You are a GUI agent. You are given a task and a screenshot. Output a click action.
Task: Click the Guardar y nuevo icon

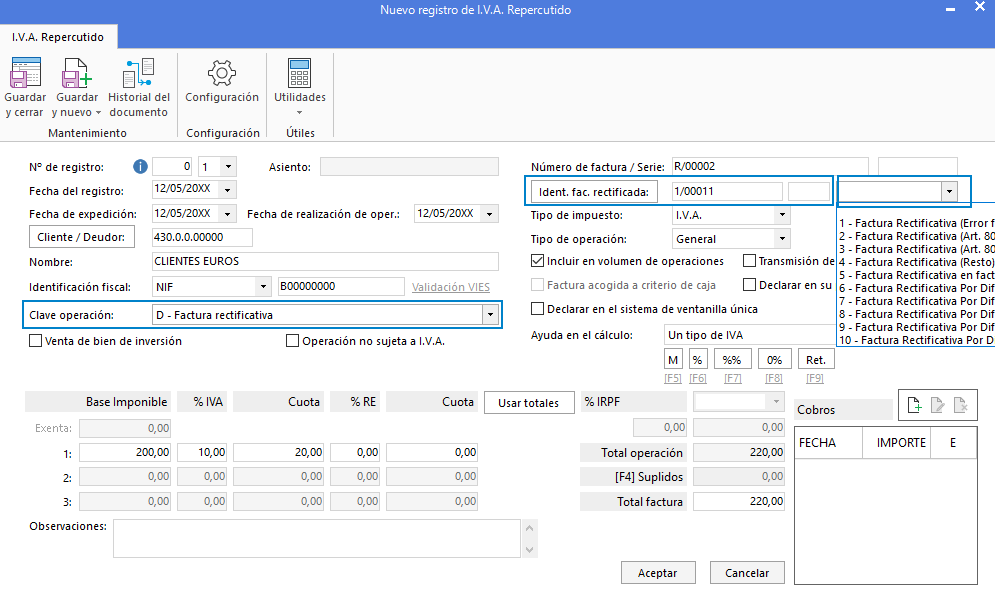coord(76,72)
